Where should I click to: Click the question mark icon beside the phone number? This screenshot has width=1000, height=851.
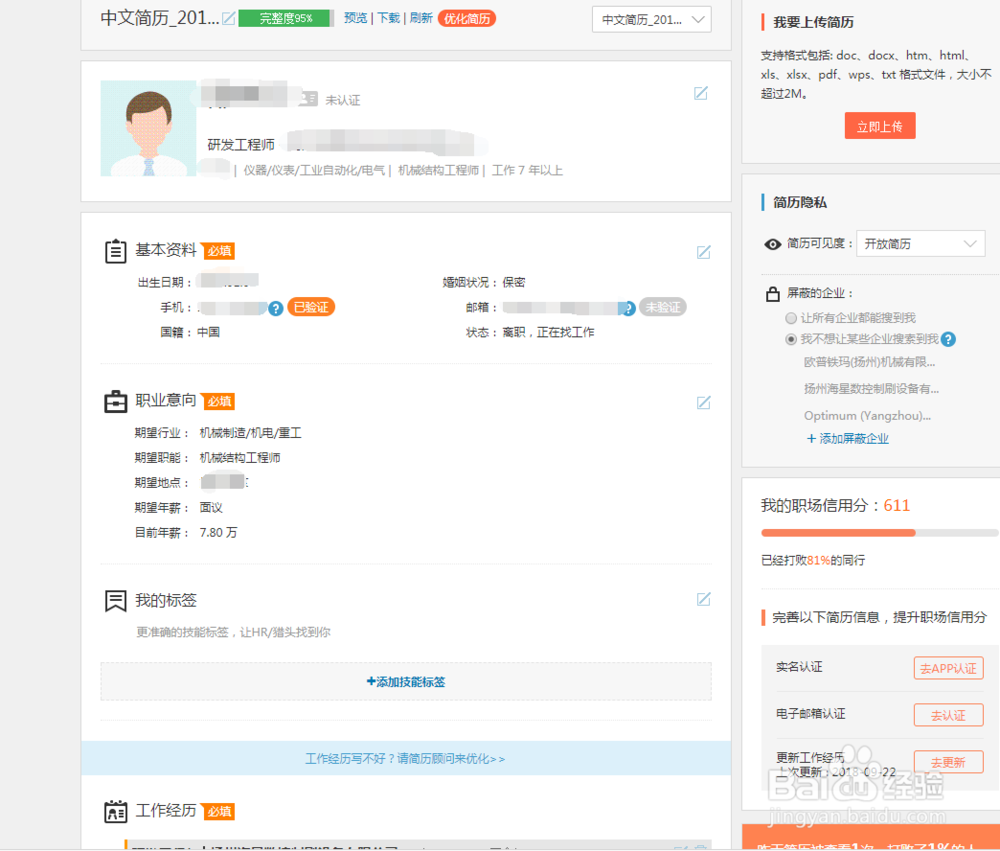275,307
